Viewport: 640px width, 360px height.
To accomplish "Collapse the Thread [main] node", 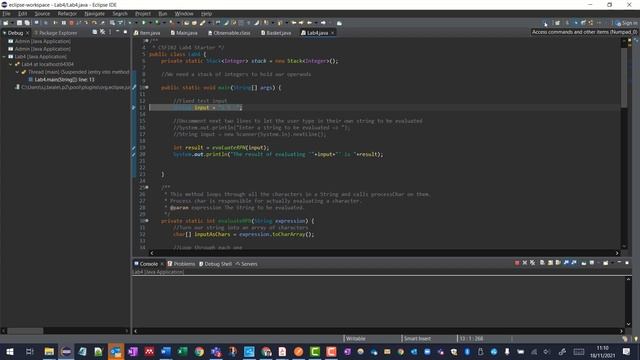I will click(x=17, y=72).
